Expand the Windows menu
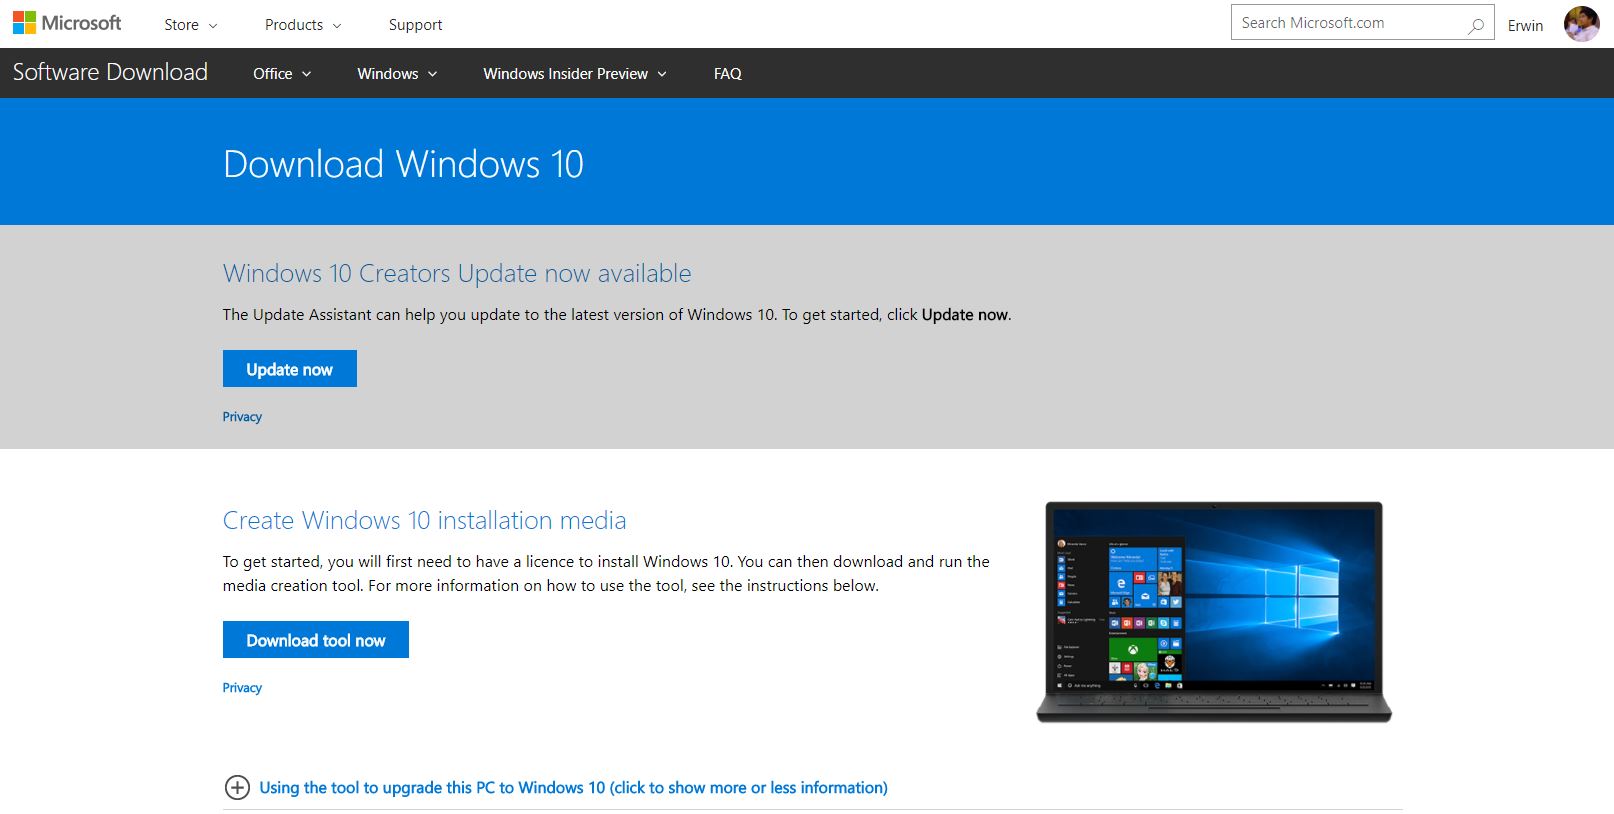Viewport: 1614px width, 814px height. click(x=397, y=74)
